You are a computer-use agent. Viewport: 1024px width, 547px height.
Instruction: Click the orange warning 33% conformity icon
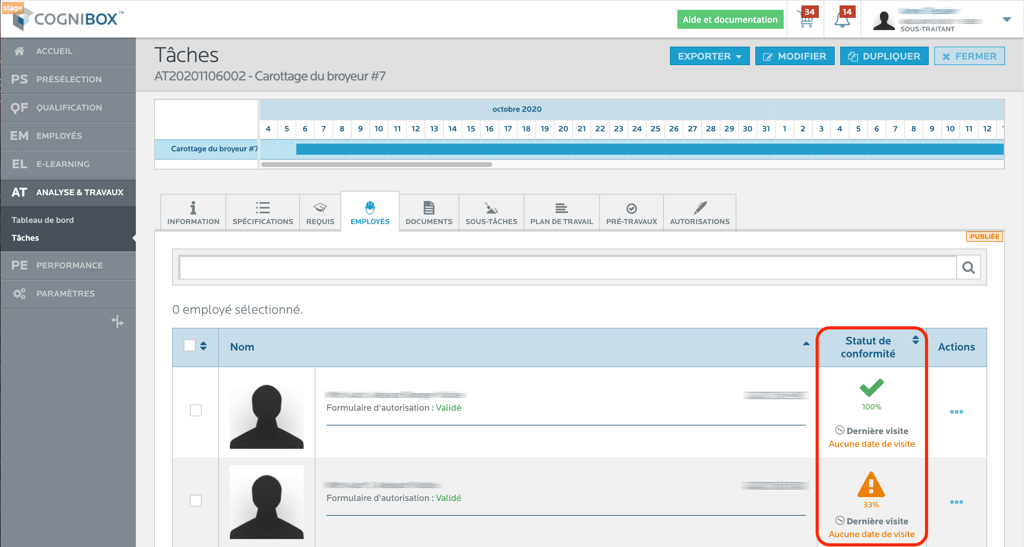pyautogui.click(x=871, y=485)
